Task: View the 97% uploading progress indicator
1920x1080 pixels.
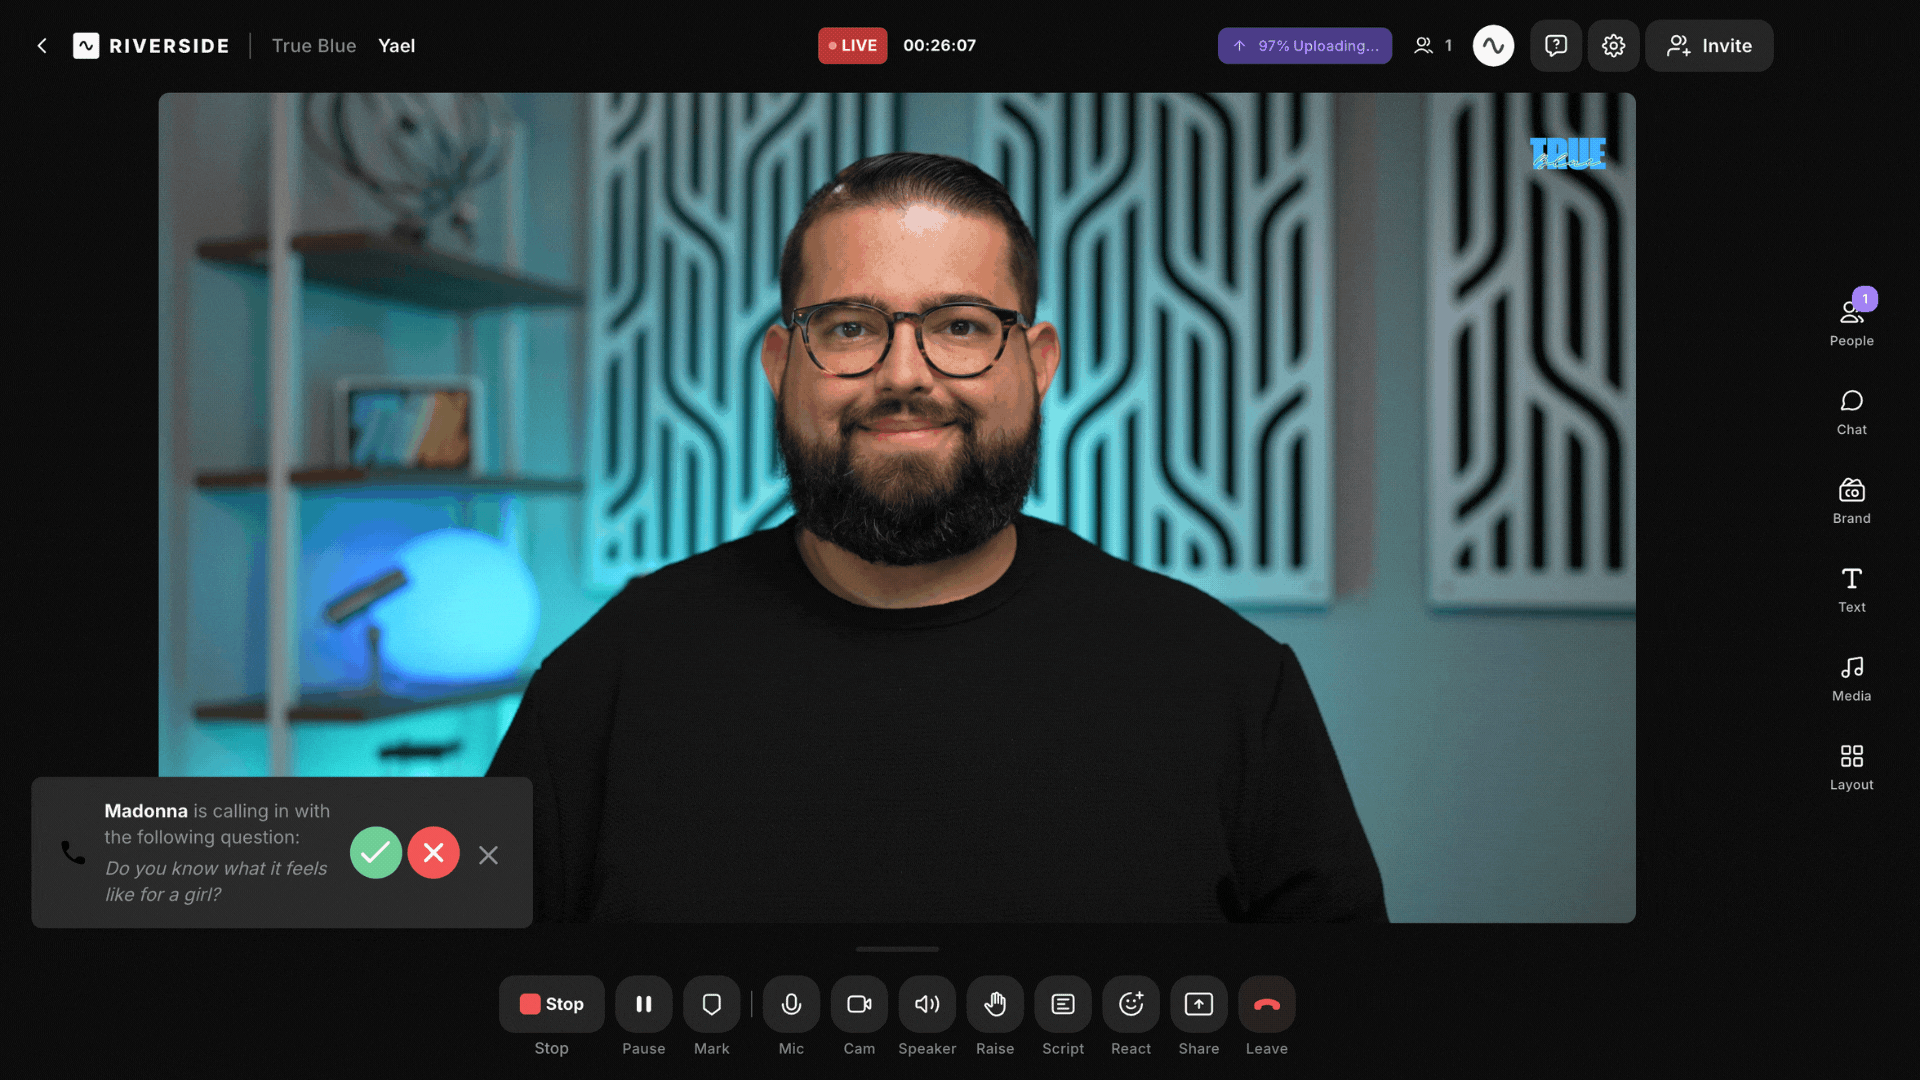Action: [1304, 46]
